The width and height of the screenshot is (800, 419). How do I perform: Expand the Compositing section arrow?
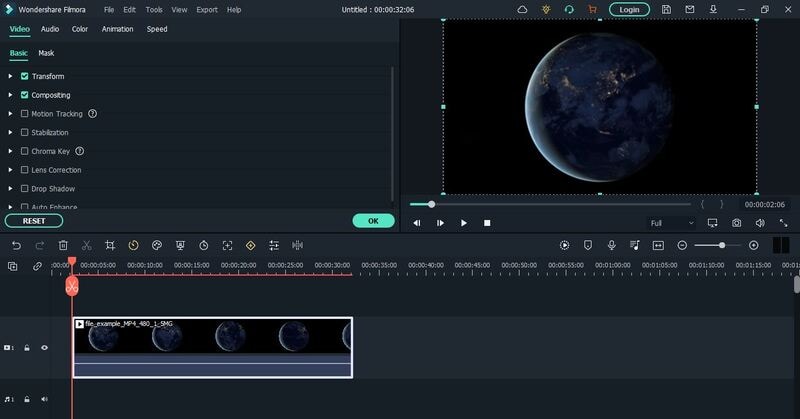click(x=10, y=95)
